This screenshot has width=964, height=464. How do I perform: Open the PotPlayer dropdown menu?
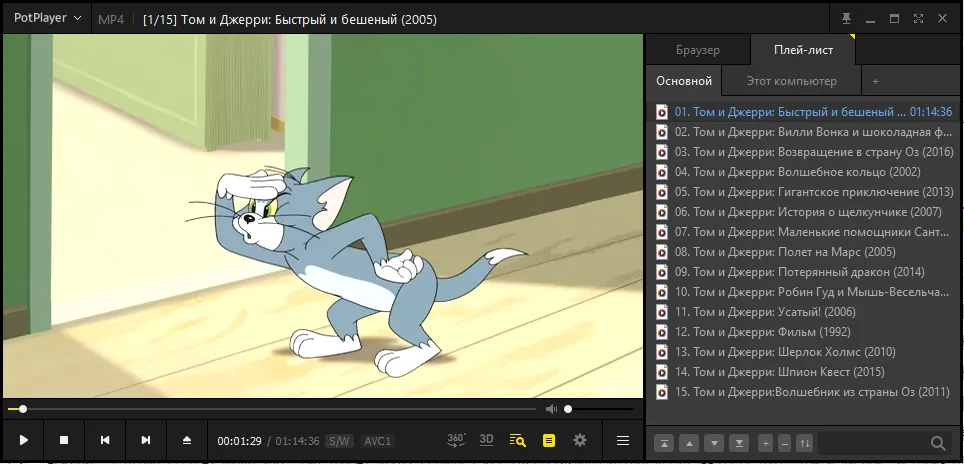[47, 18]
